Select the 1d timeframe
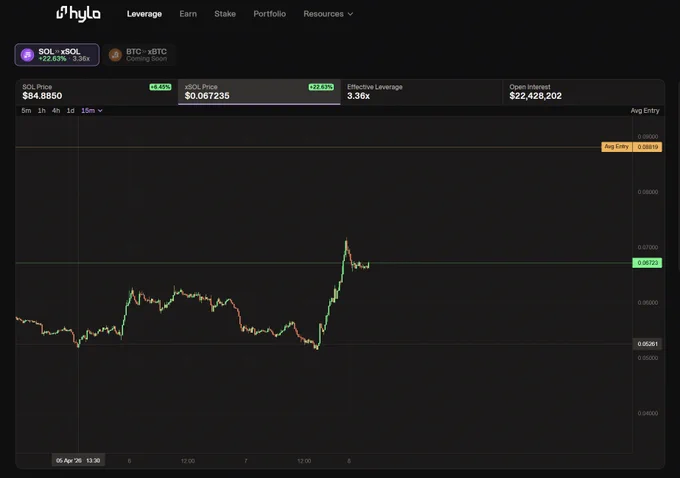The width and height of the screenshot is (680, 478). pos(70,111)
